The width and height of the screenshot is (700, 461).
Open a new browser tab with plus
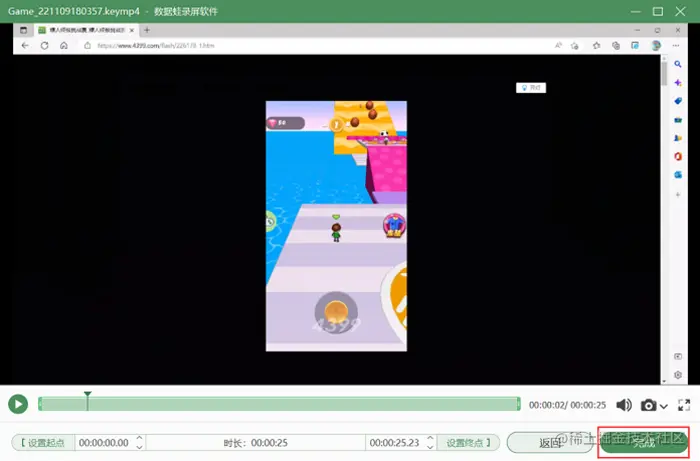pyautogui.click(x=147, y=30)
